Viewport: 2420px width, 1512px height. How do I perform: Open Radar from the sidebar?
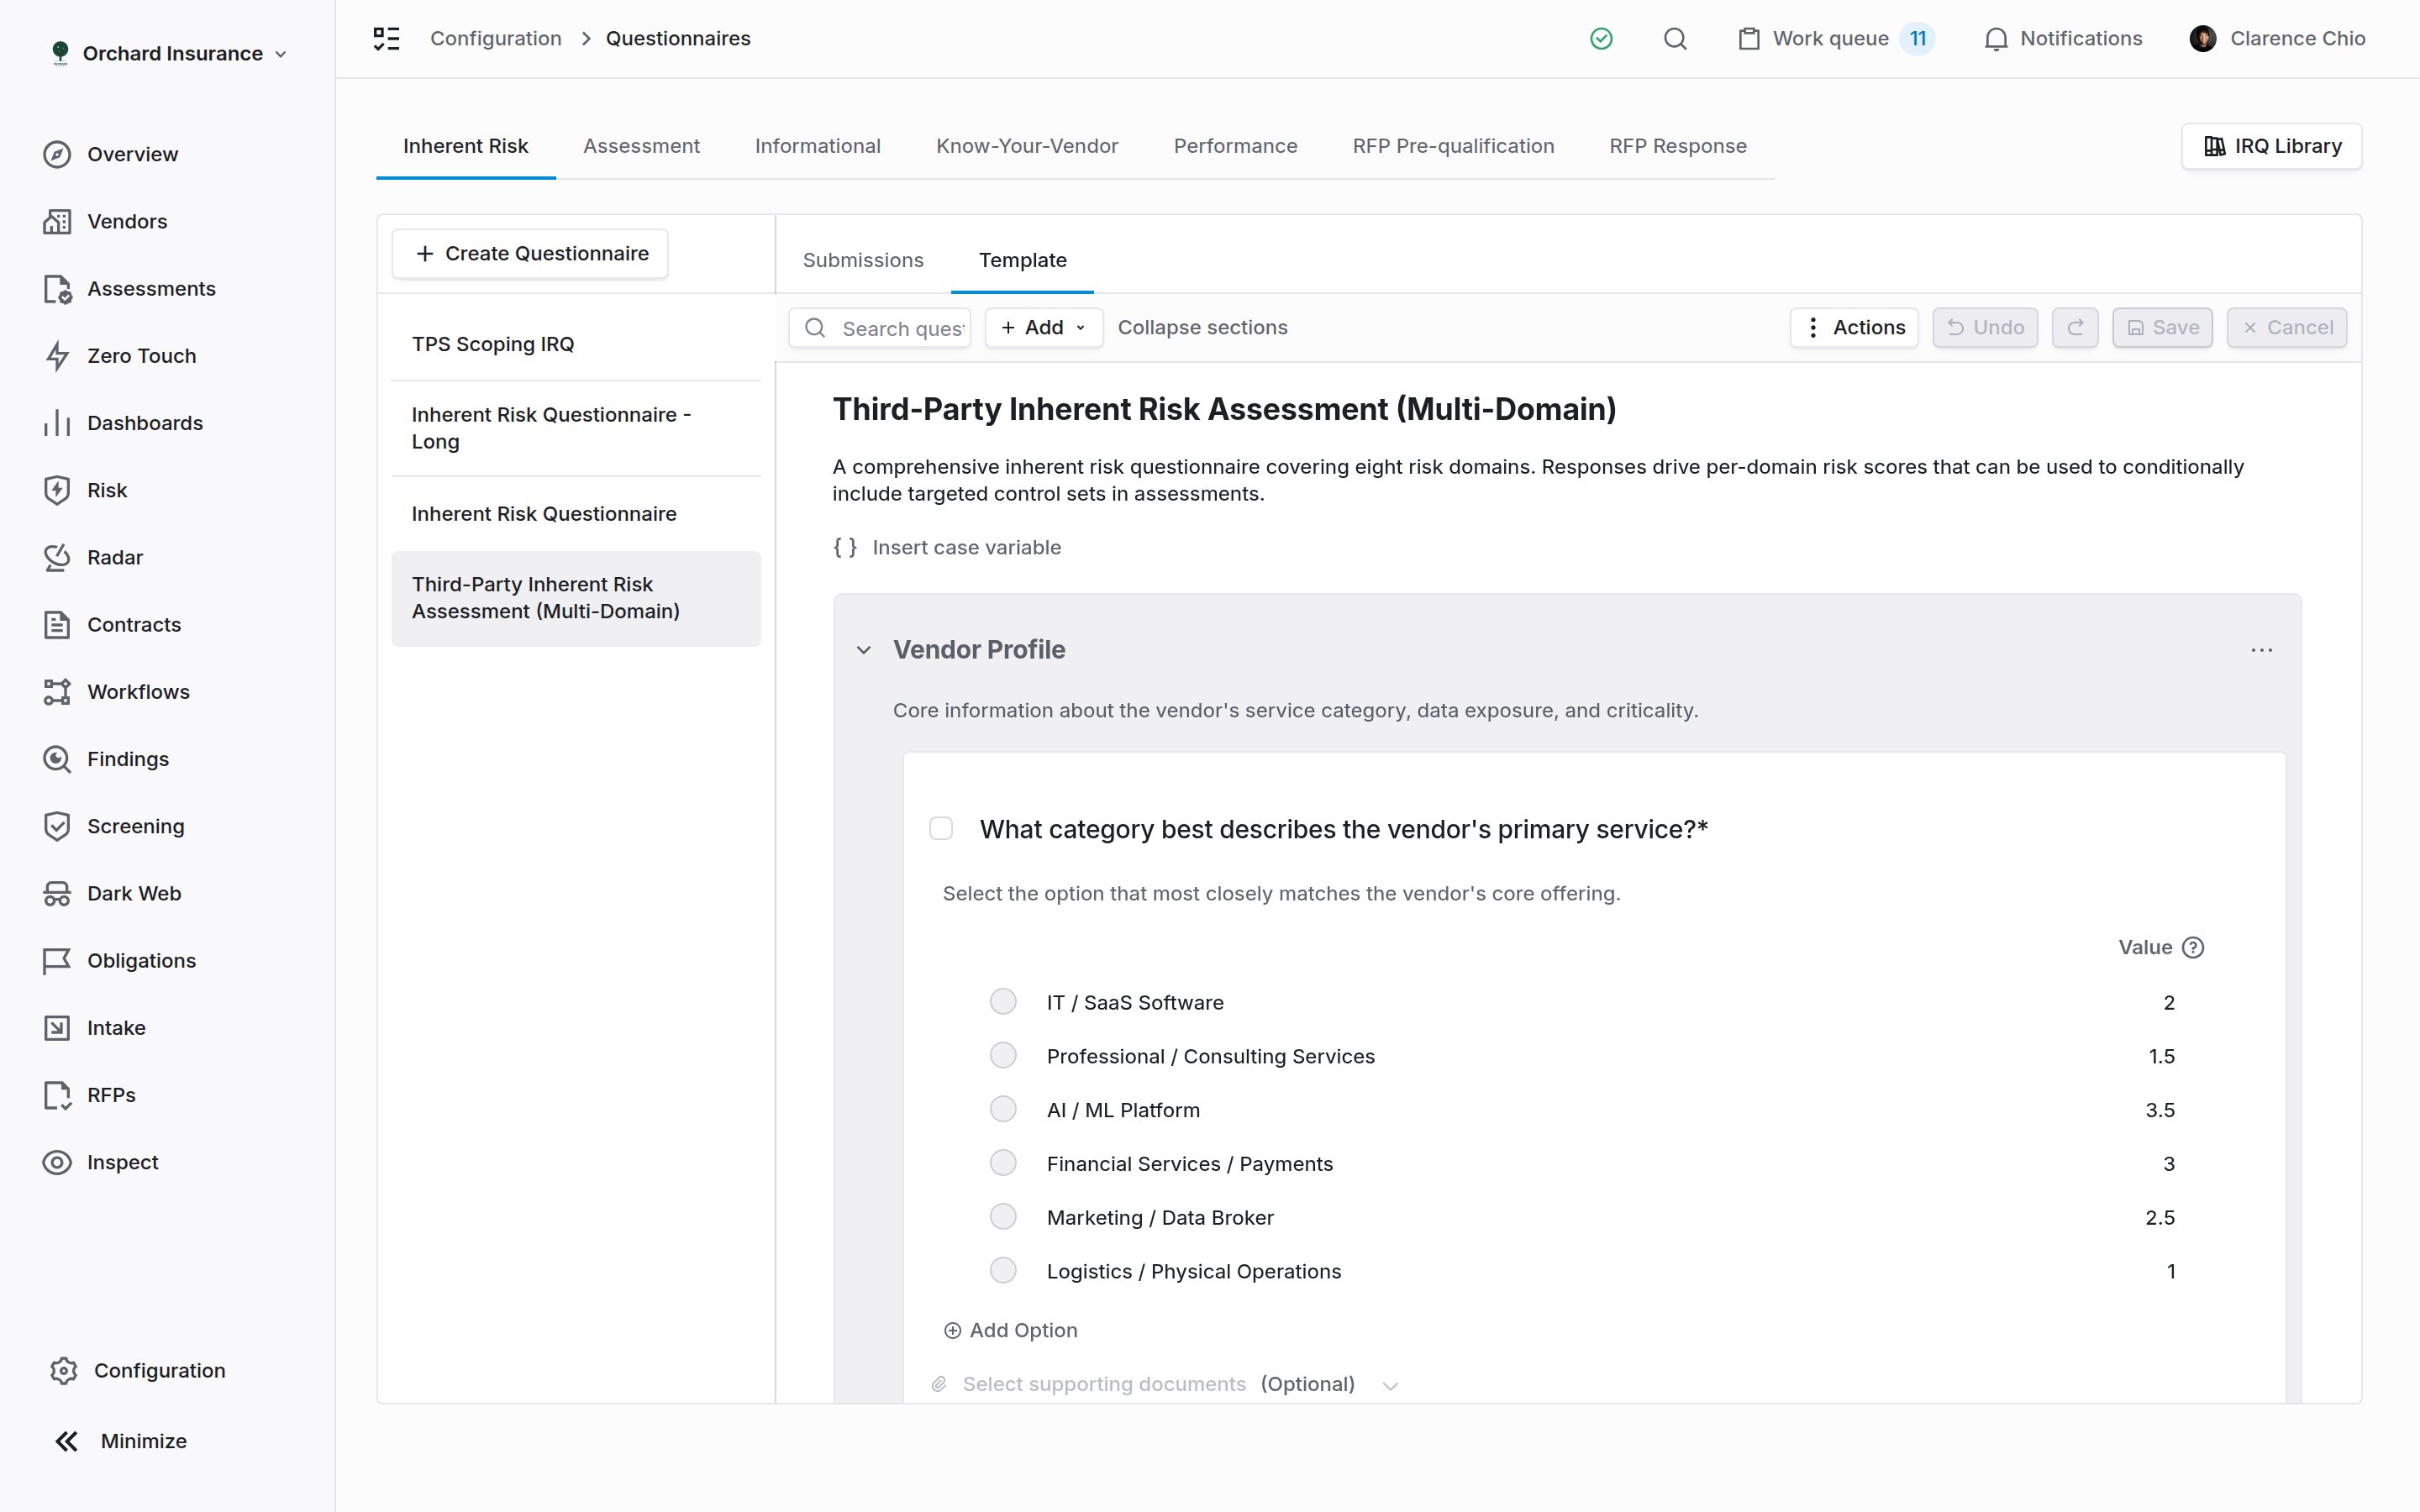click(x=93, y=557)
